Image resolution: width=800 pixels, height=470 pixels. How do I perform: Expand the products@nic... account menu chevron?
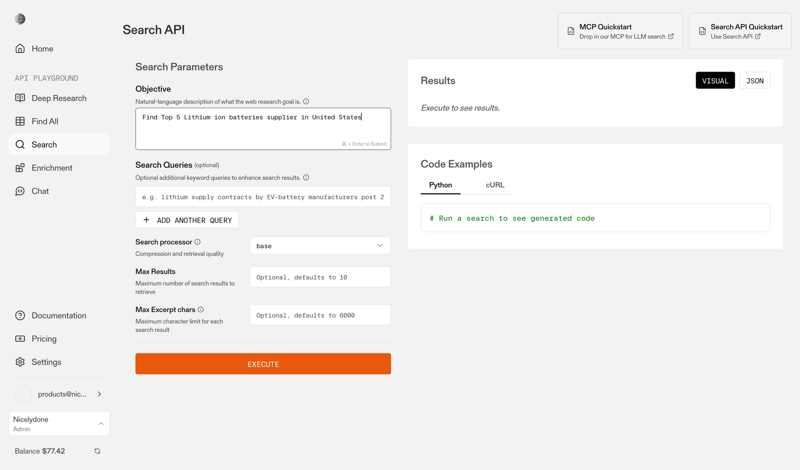pos(99,394)
